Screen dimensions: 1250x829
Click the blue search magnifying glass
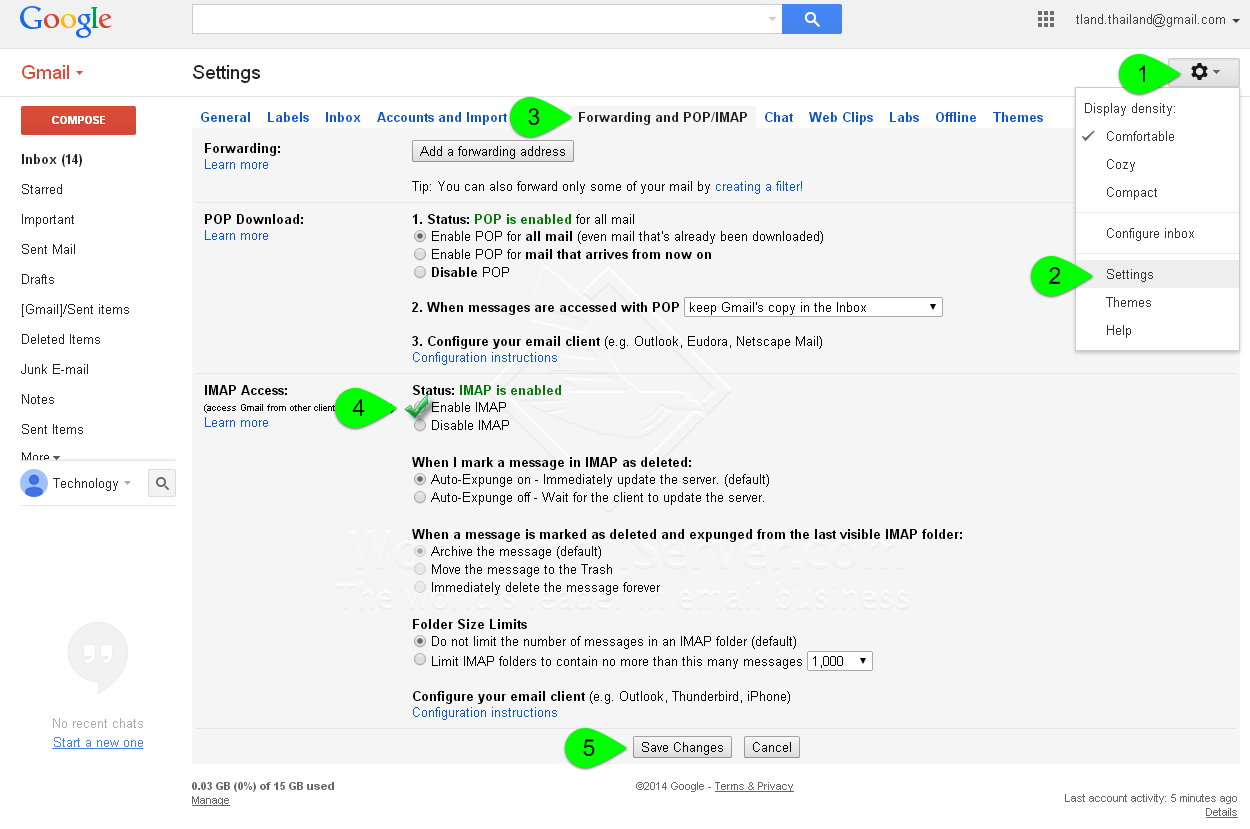811,18
